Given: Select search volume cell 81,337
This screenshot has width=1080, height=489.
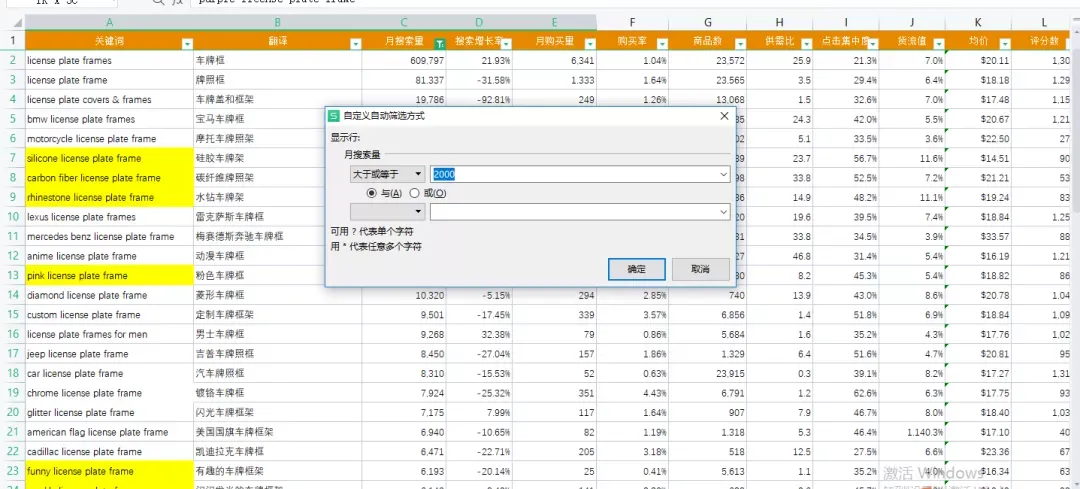Looking at the screenshot, I should (404, 80).
